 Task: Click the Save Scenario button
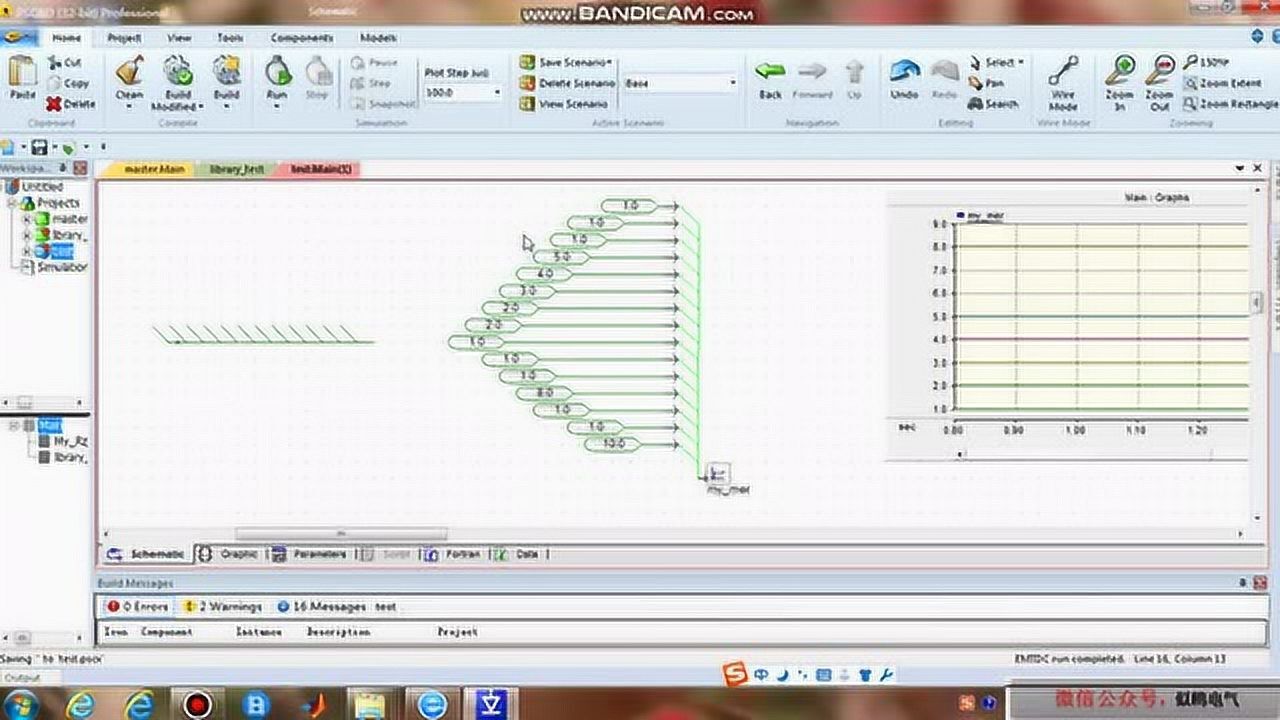pyautogui.click(x=566, y=62)
